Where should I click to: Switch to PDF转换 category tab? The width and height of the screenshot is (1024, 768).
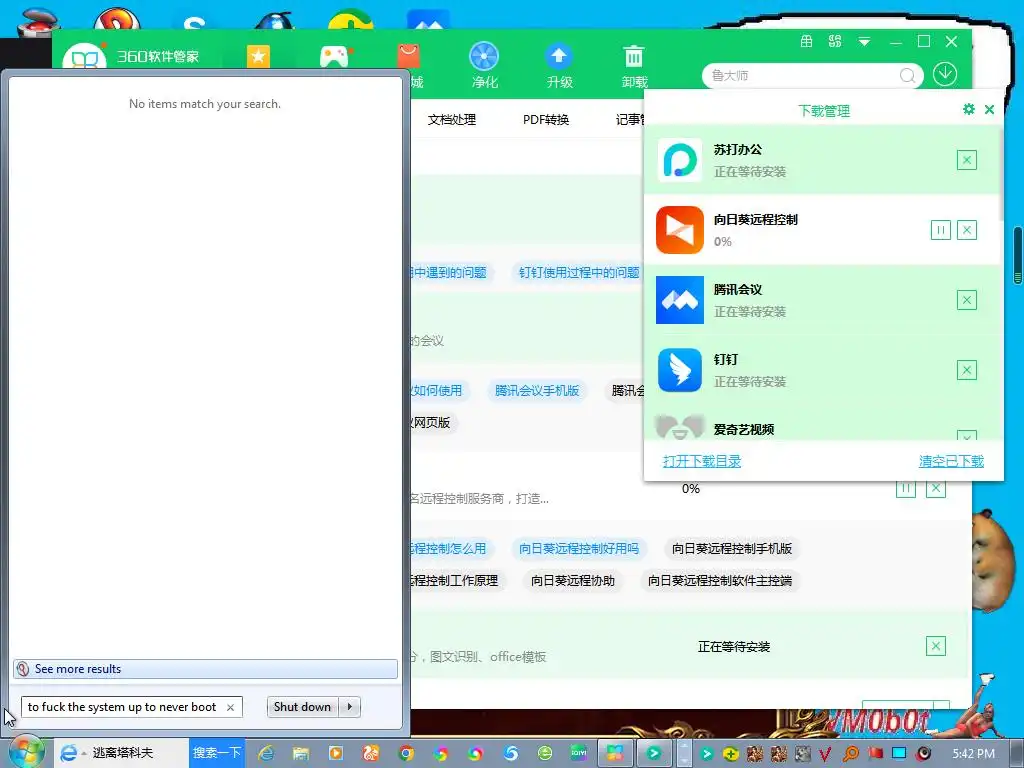pyautogui.click(x=546, y=120)
